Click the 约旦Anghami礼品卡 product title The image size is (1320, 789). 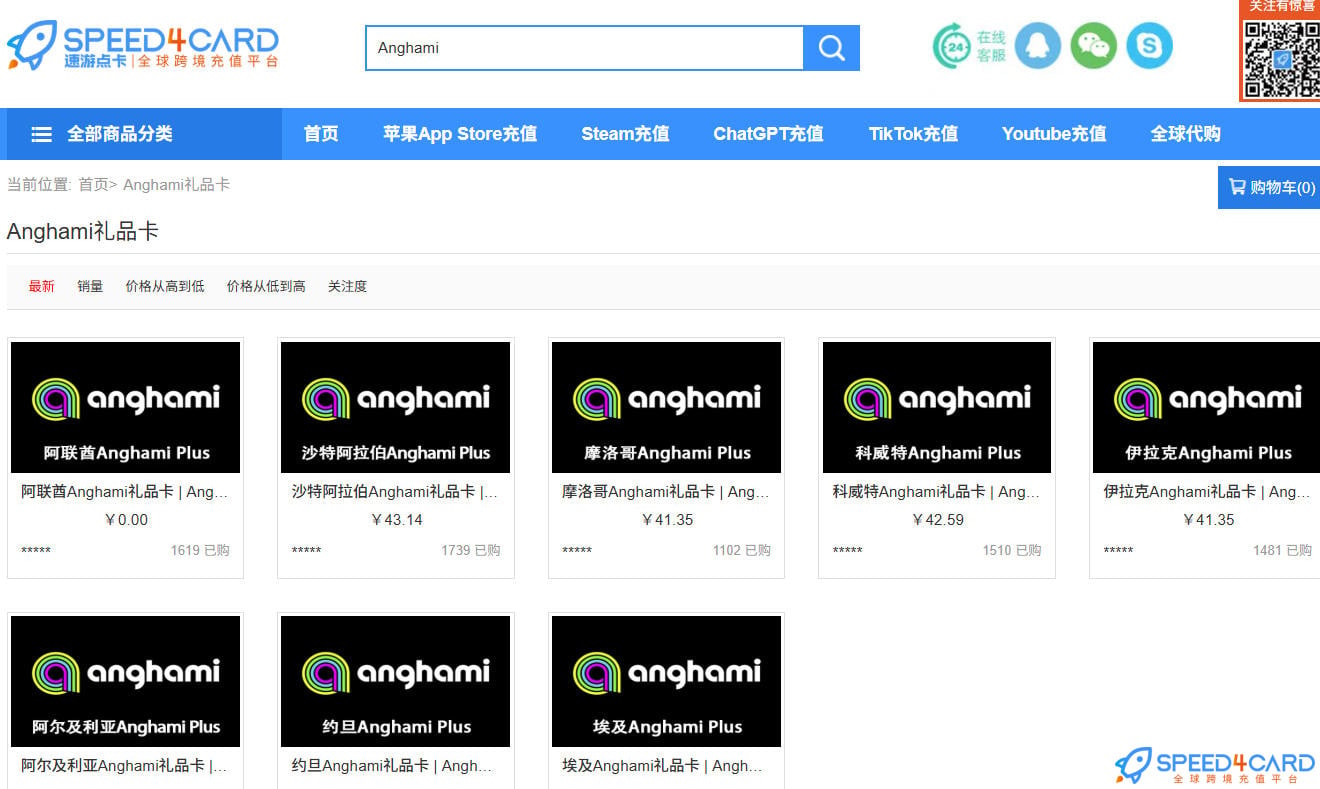tap(392, 766)
